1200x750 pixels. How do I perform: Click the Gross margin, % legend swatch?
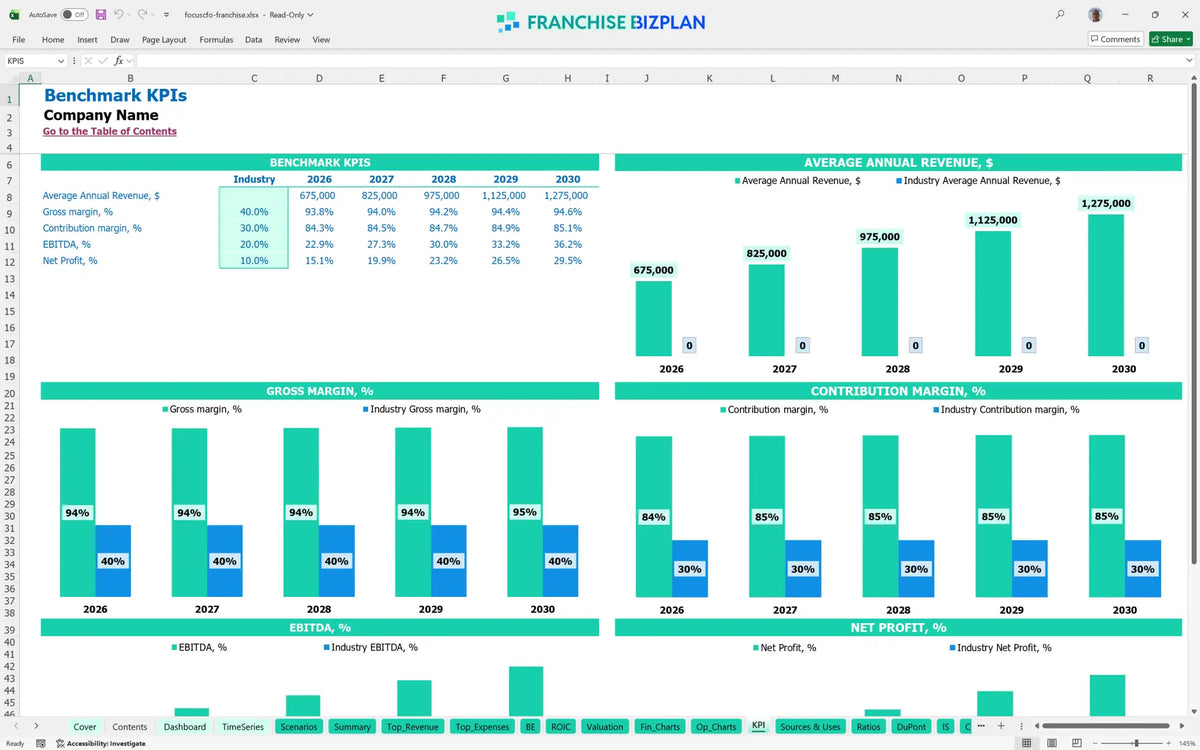click(164, 409)
